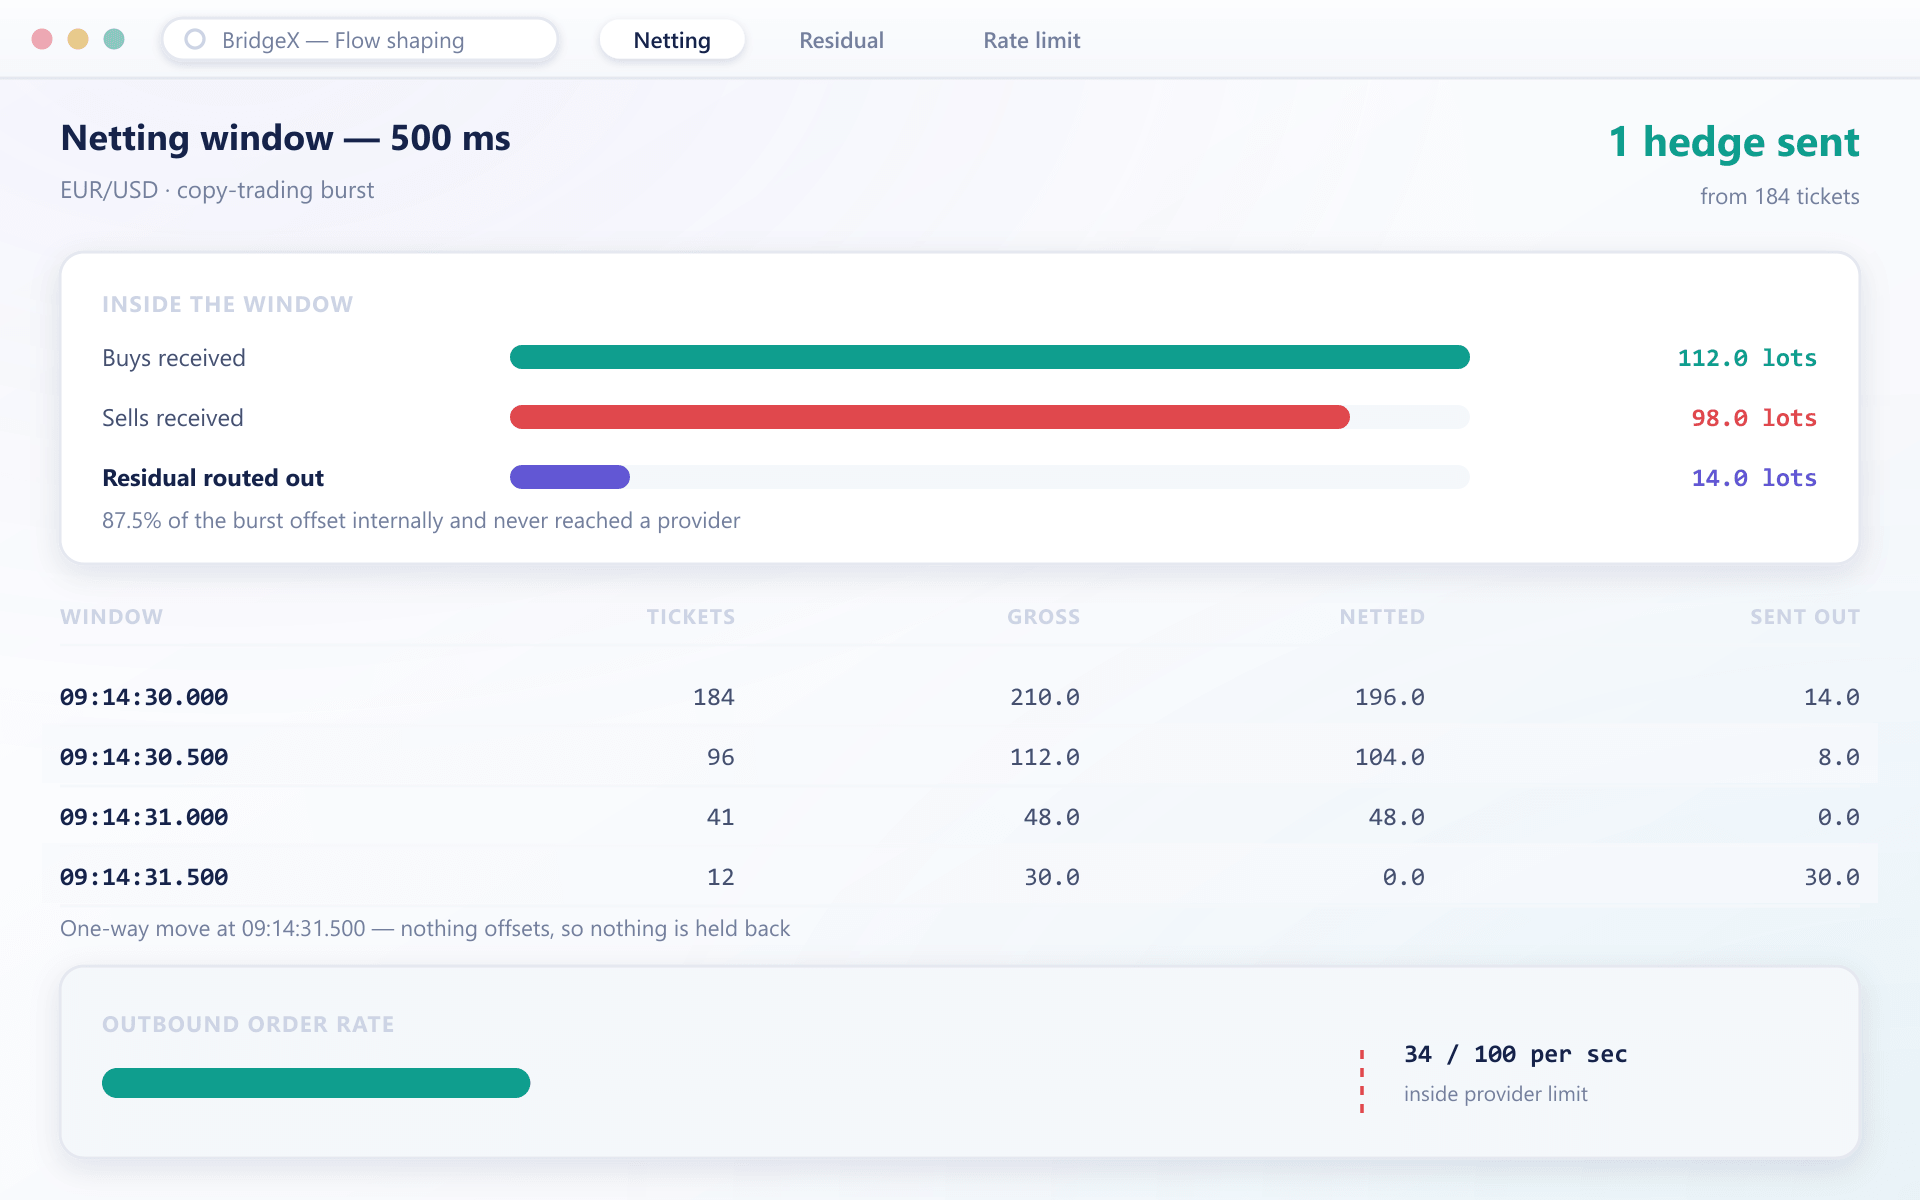This screenshot has width=1920, height=1200.
Task: Click the 196.0 netted cell
Action: click(x=1389, y=697)
